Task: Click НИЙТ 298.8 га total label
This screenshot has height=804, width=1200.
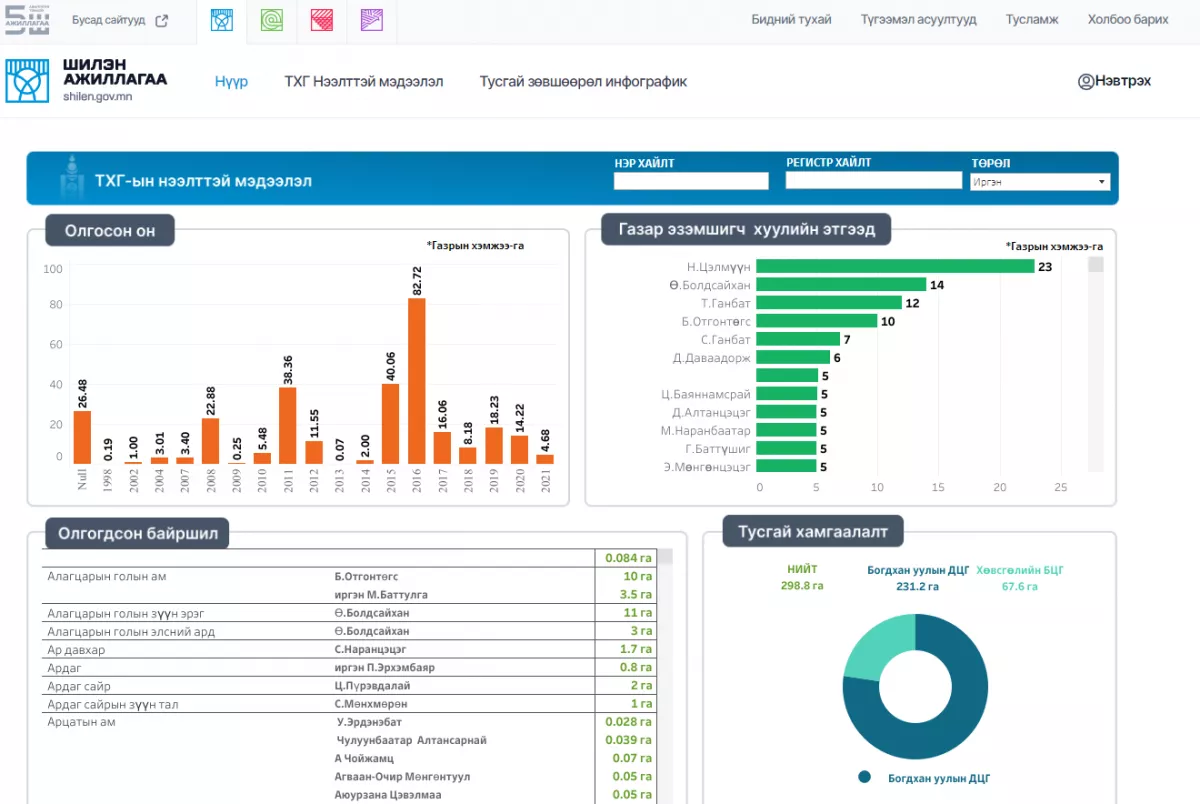Action: [x=802, y=577]
